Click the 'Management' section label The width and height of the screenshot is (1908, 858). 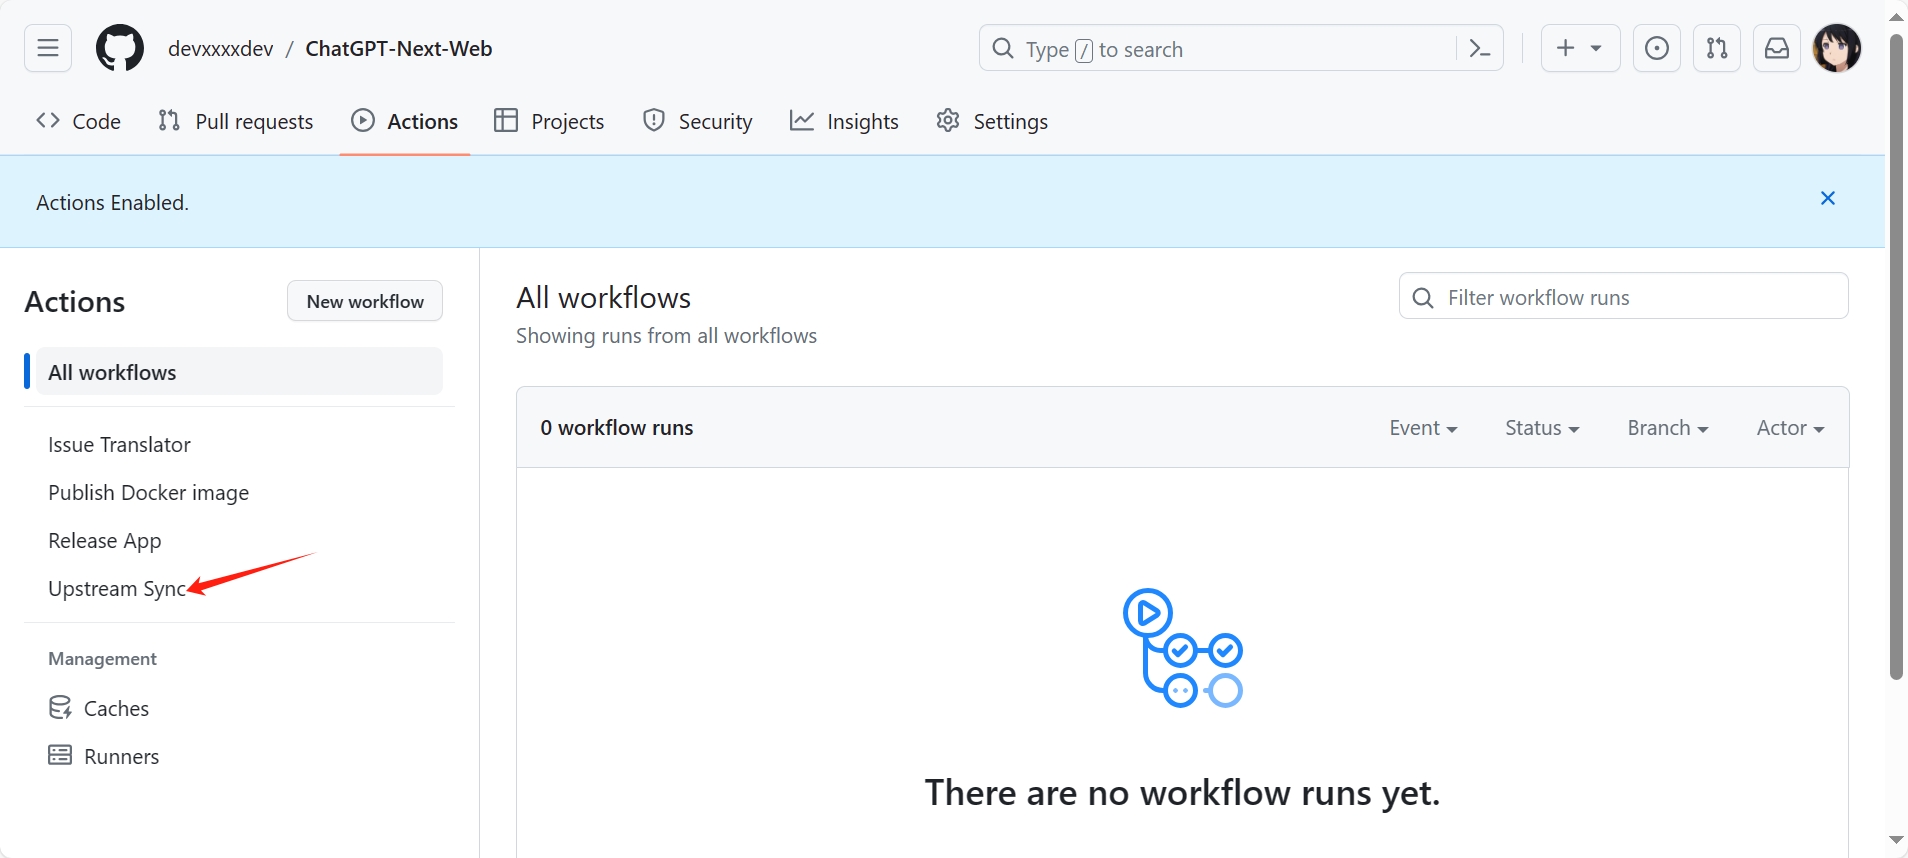(102, 659)
